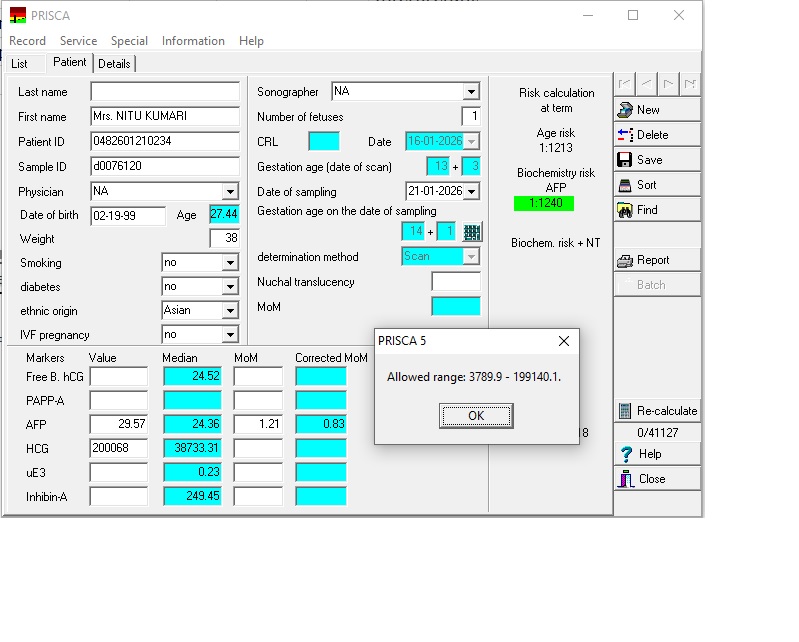Click the green AFP biochemistry risk indicator

click(x=545, y=204)
